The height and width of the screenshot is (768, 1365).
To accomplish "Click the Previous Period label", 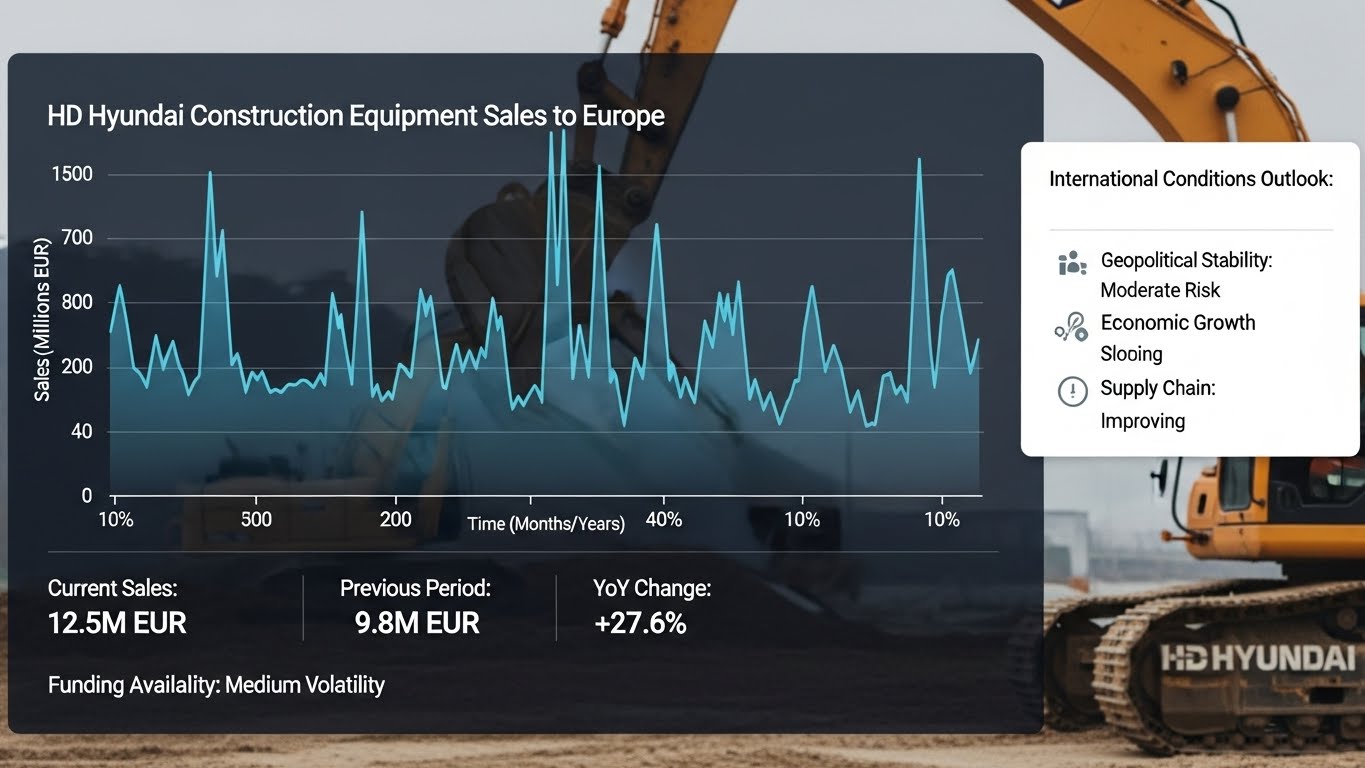I will click(x=415, y=588).
